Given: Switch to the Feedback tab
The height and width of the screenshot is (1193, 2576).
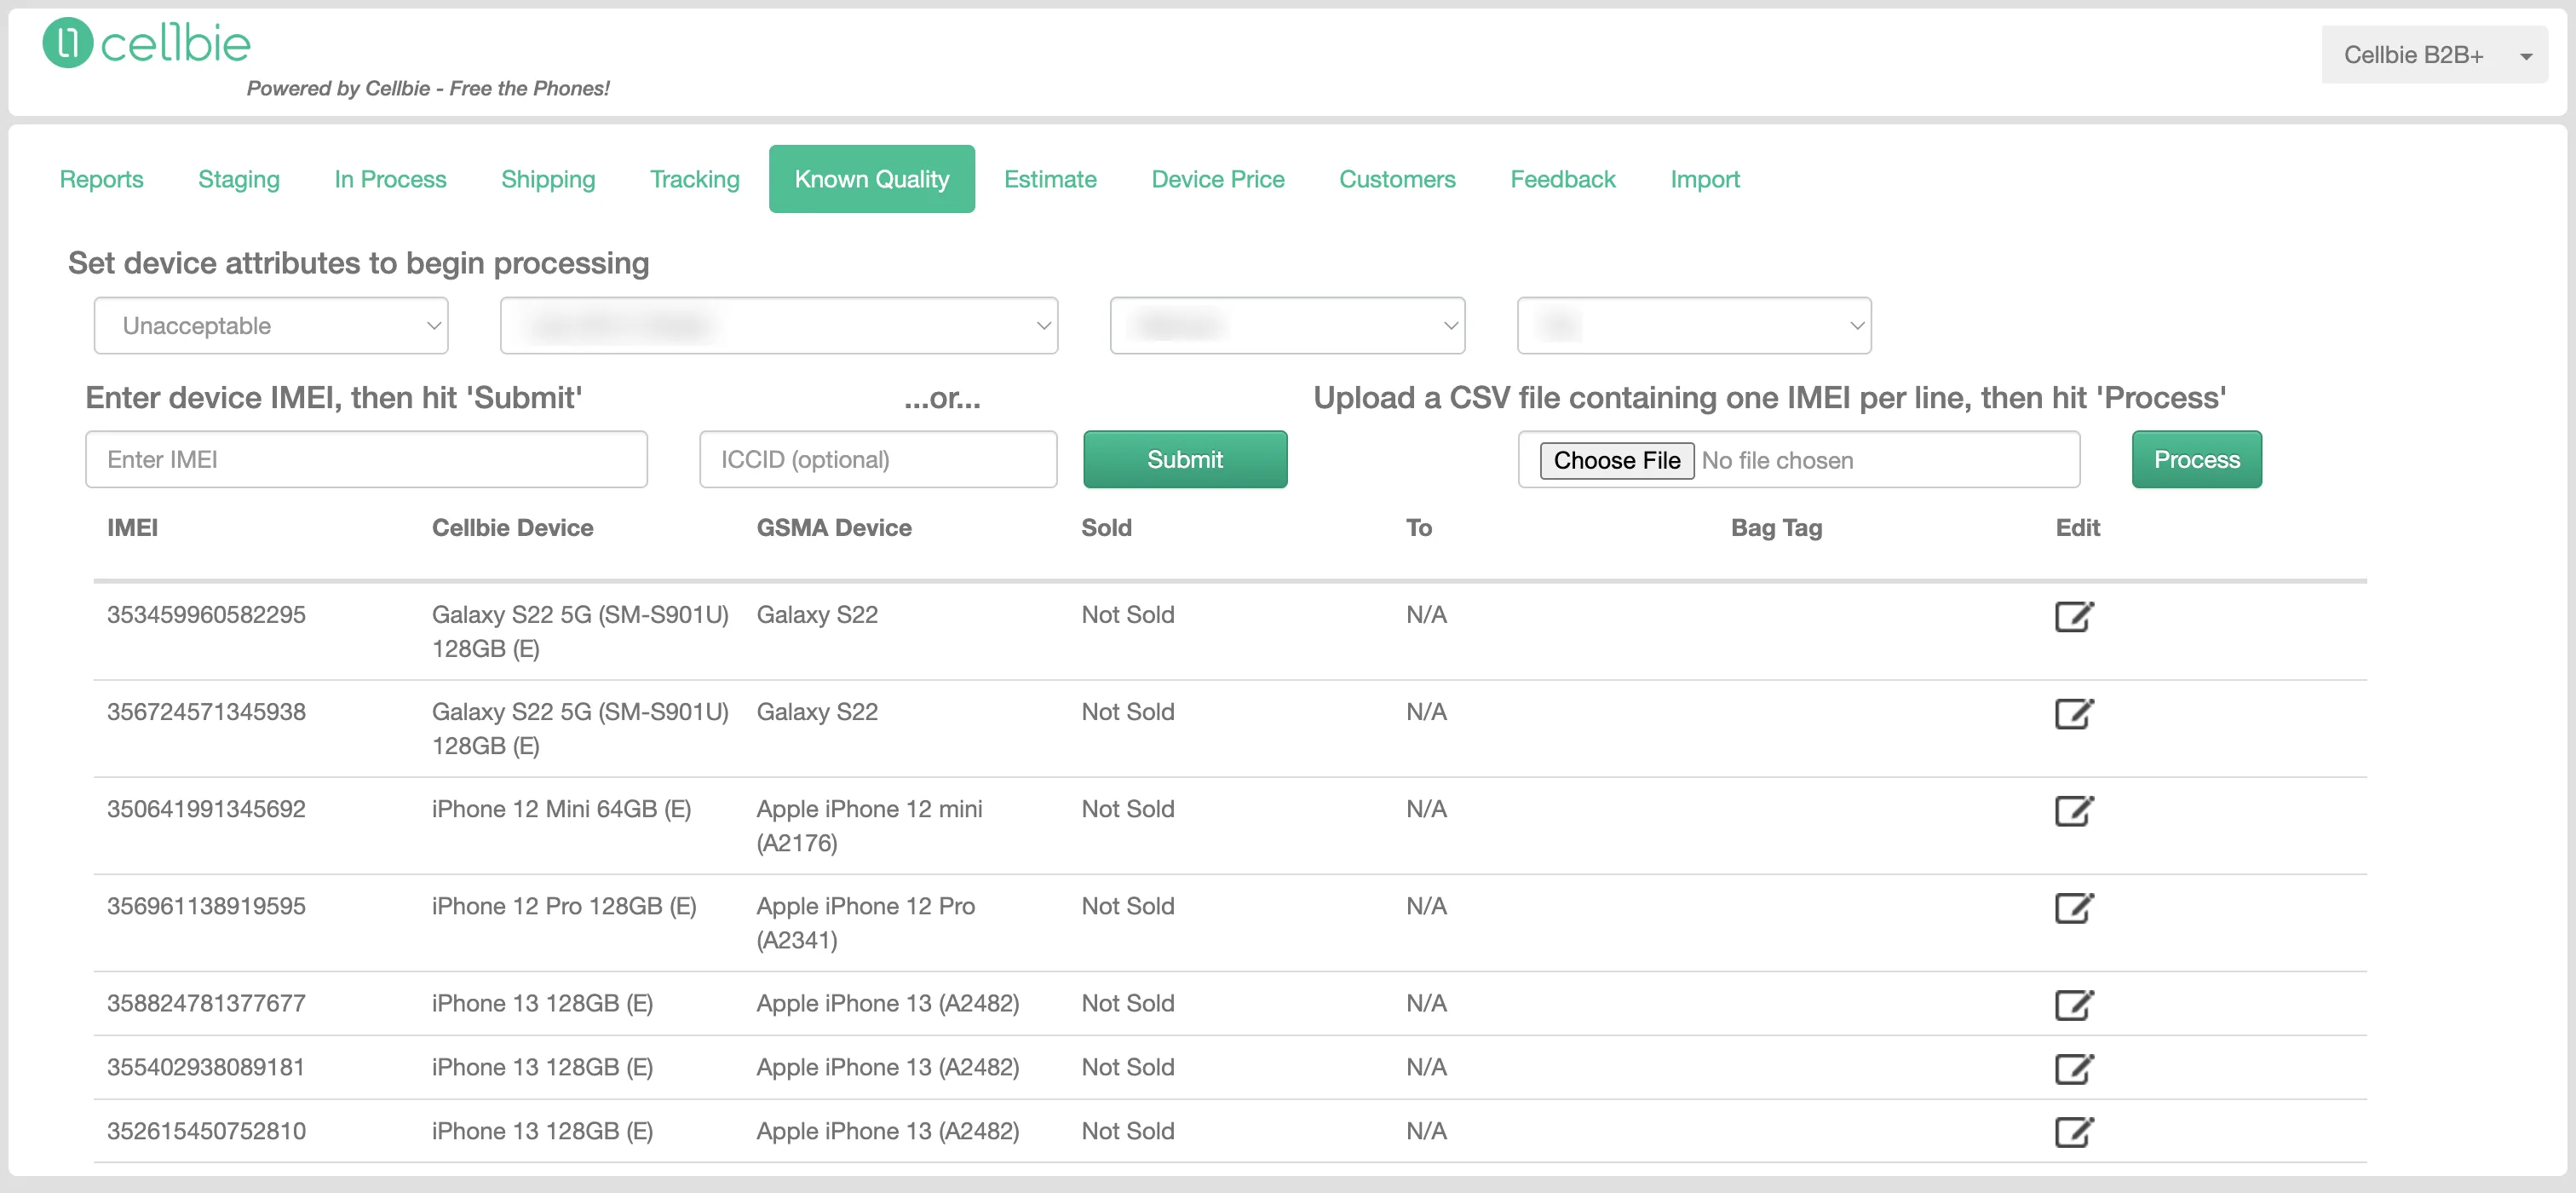Looking at the screenshot, I should coord(1562,179).
